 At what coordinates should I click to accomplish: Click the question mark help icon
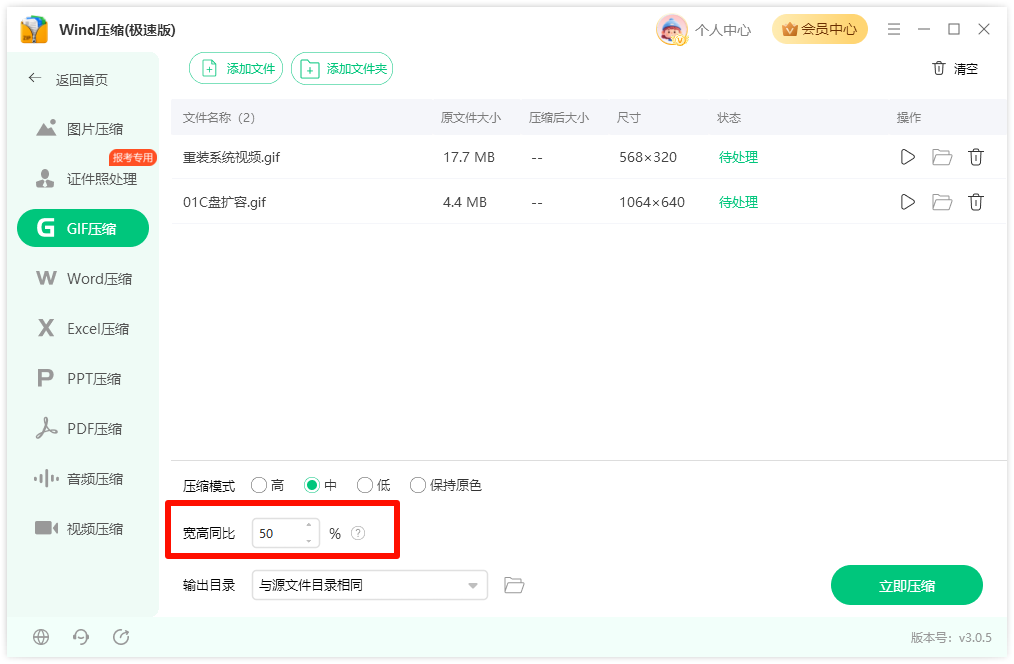point(358,533)
